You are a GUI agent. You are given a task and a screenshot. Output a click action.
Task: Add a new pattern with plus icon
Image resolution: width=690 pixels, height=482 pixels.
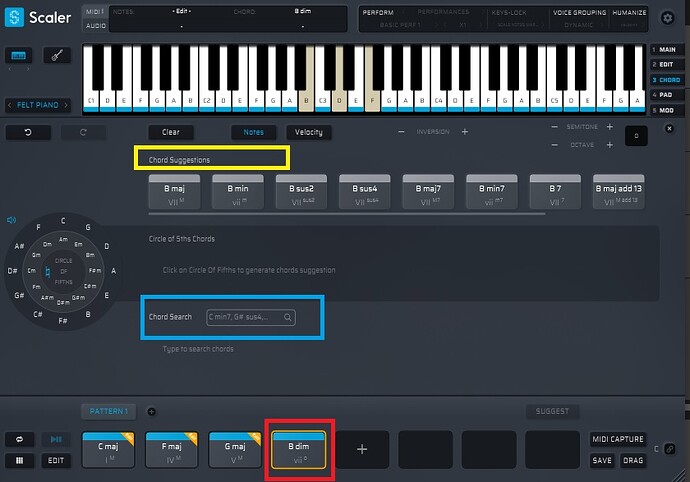tap(151, 412)
